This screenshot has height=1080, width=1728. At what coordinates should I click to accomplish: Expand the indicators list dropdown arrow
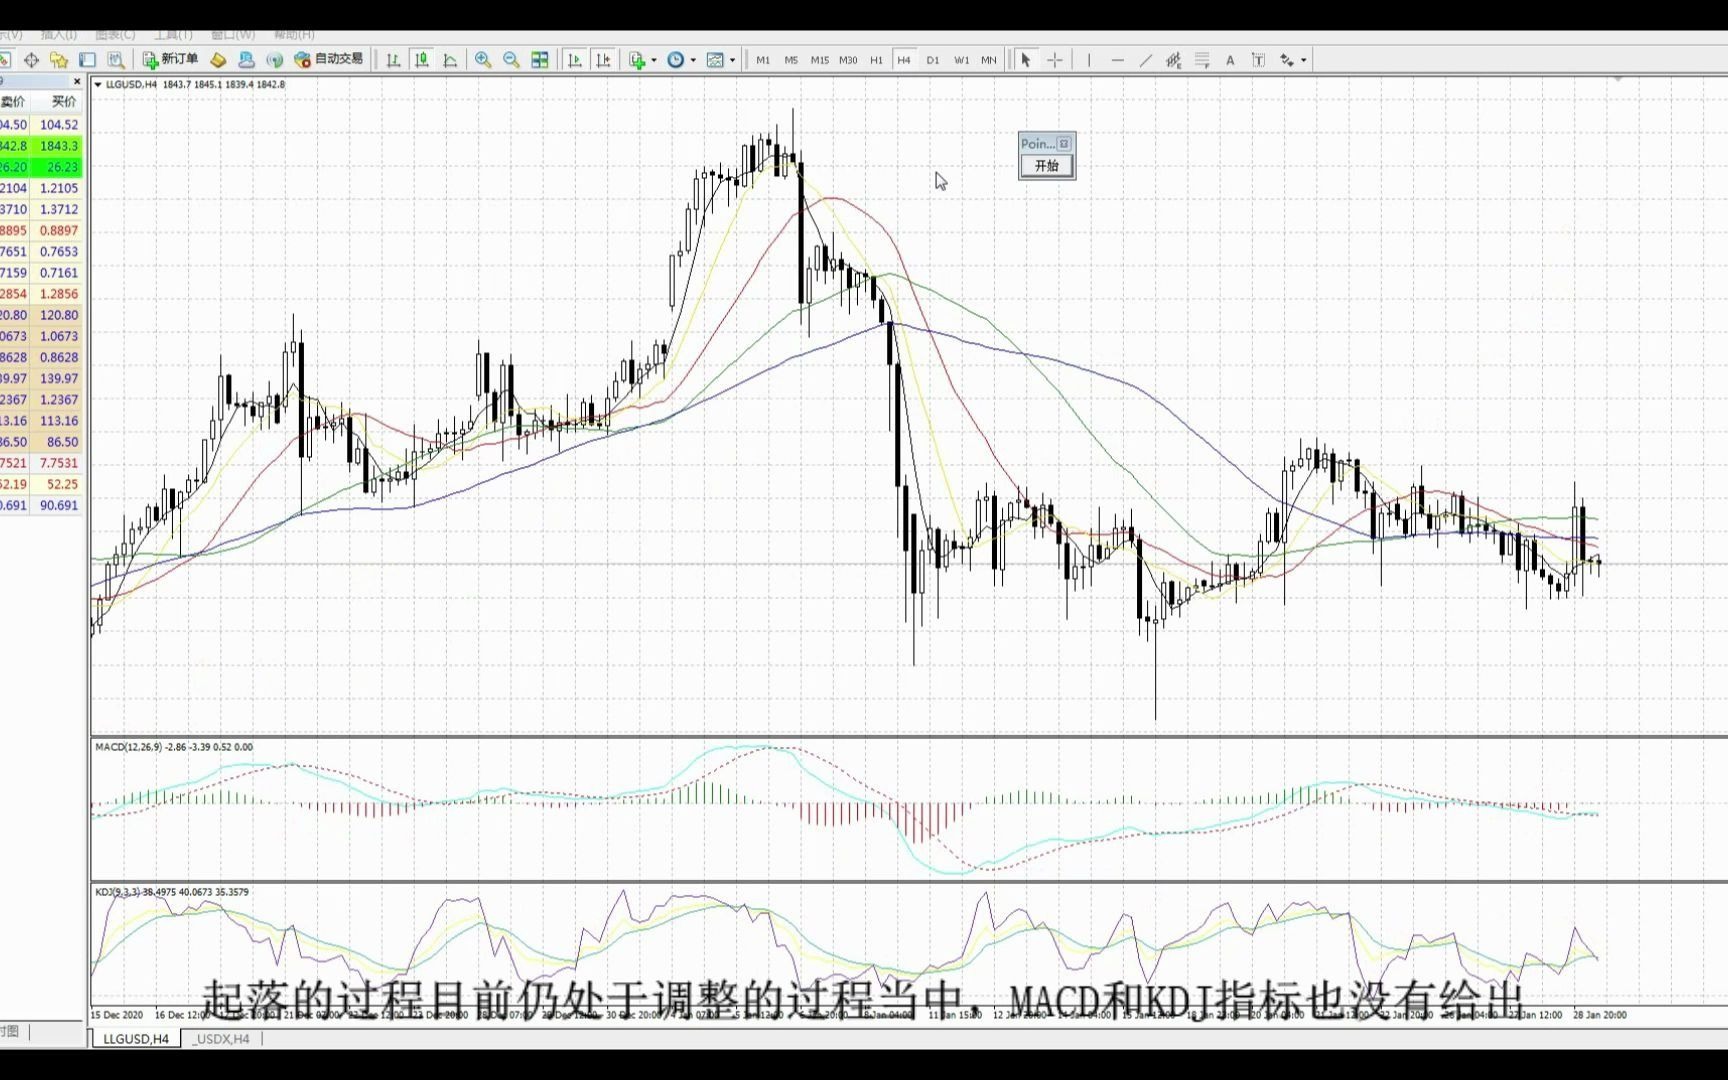coord(654,60)
